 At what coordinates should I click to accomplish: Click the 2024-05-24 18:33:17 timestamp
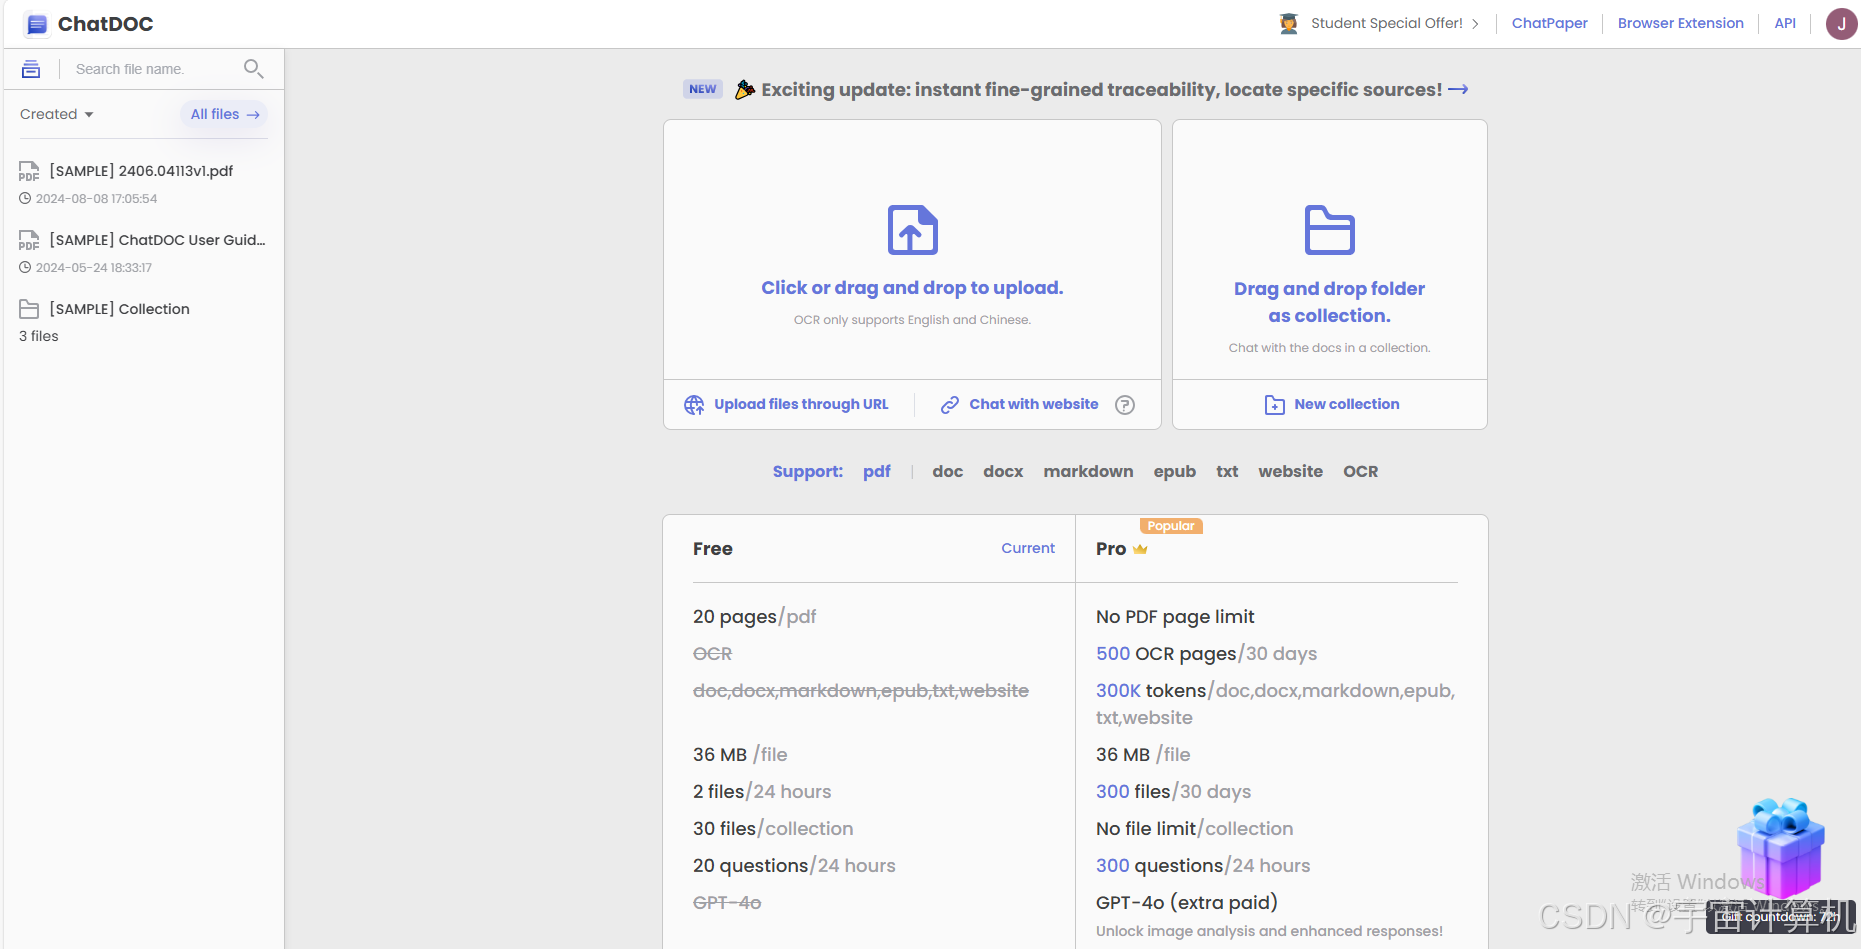(x=94, y=268)
